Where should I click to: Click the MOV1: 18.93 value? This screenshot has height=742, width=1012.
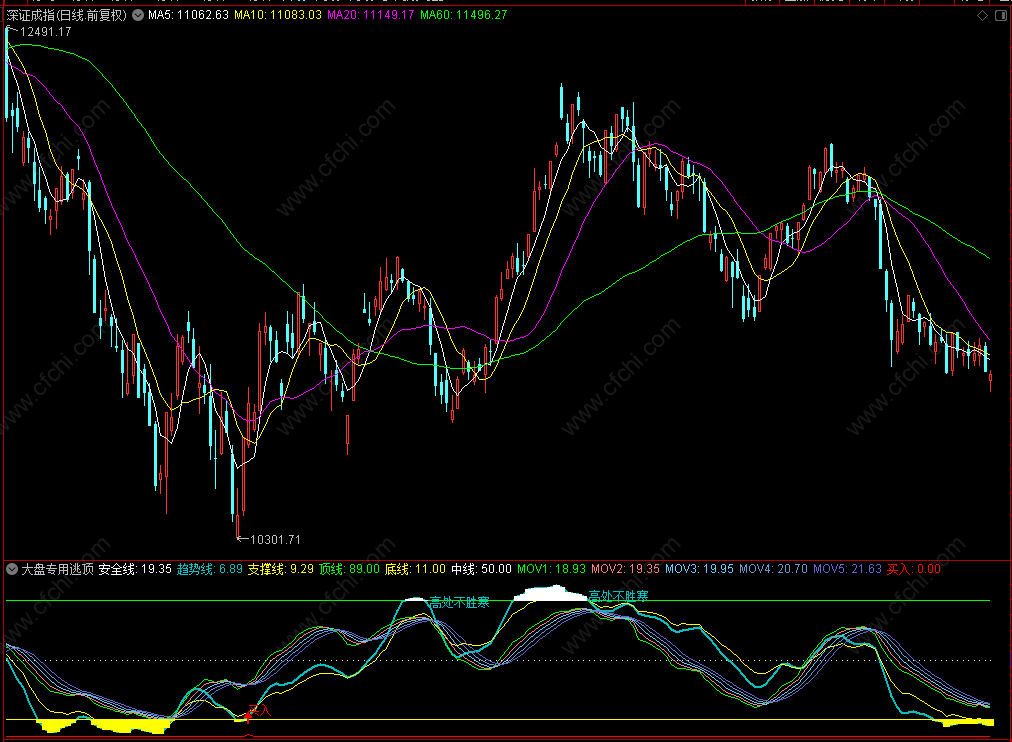(x=551, y=569)
